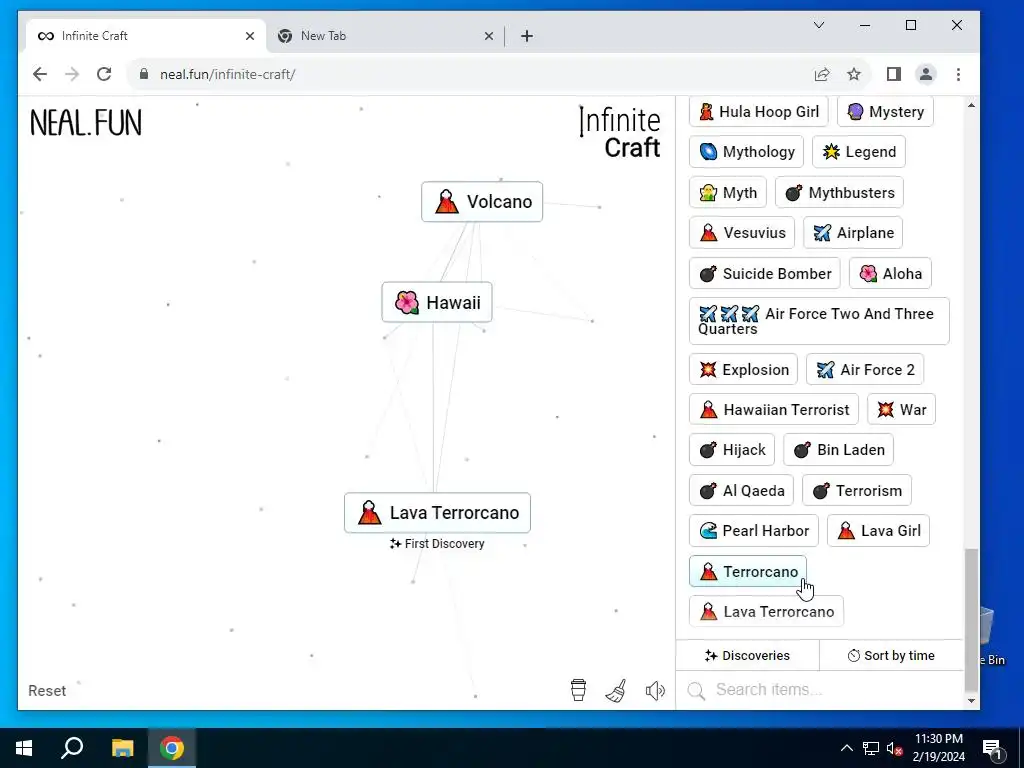Viewport: 1024px width, 768px height.
Task: Open the notification center
Action: point(992,748)
